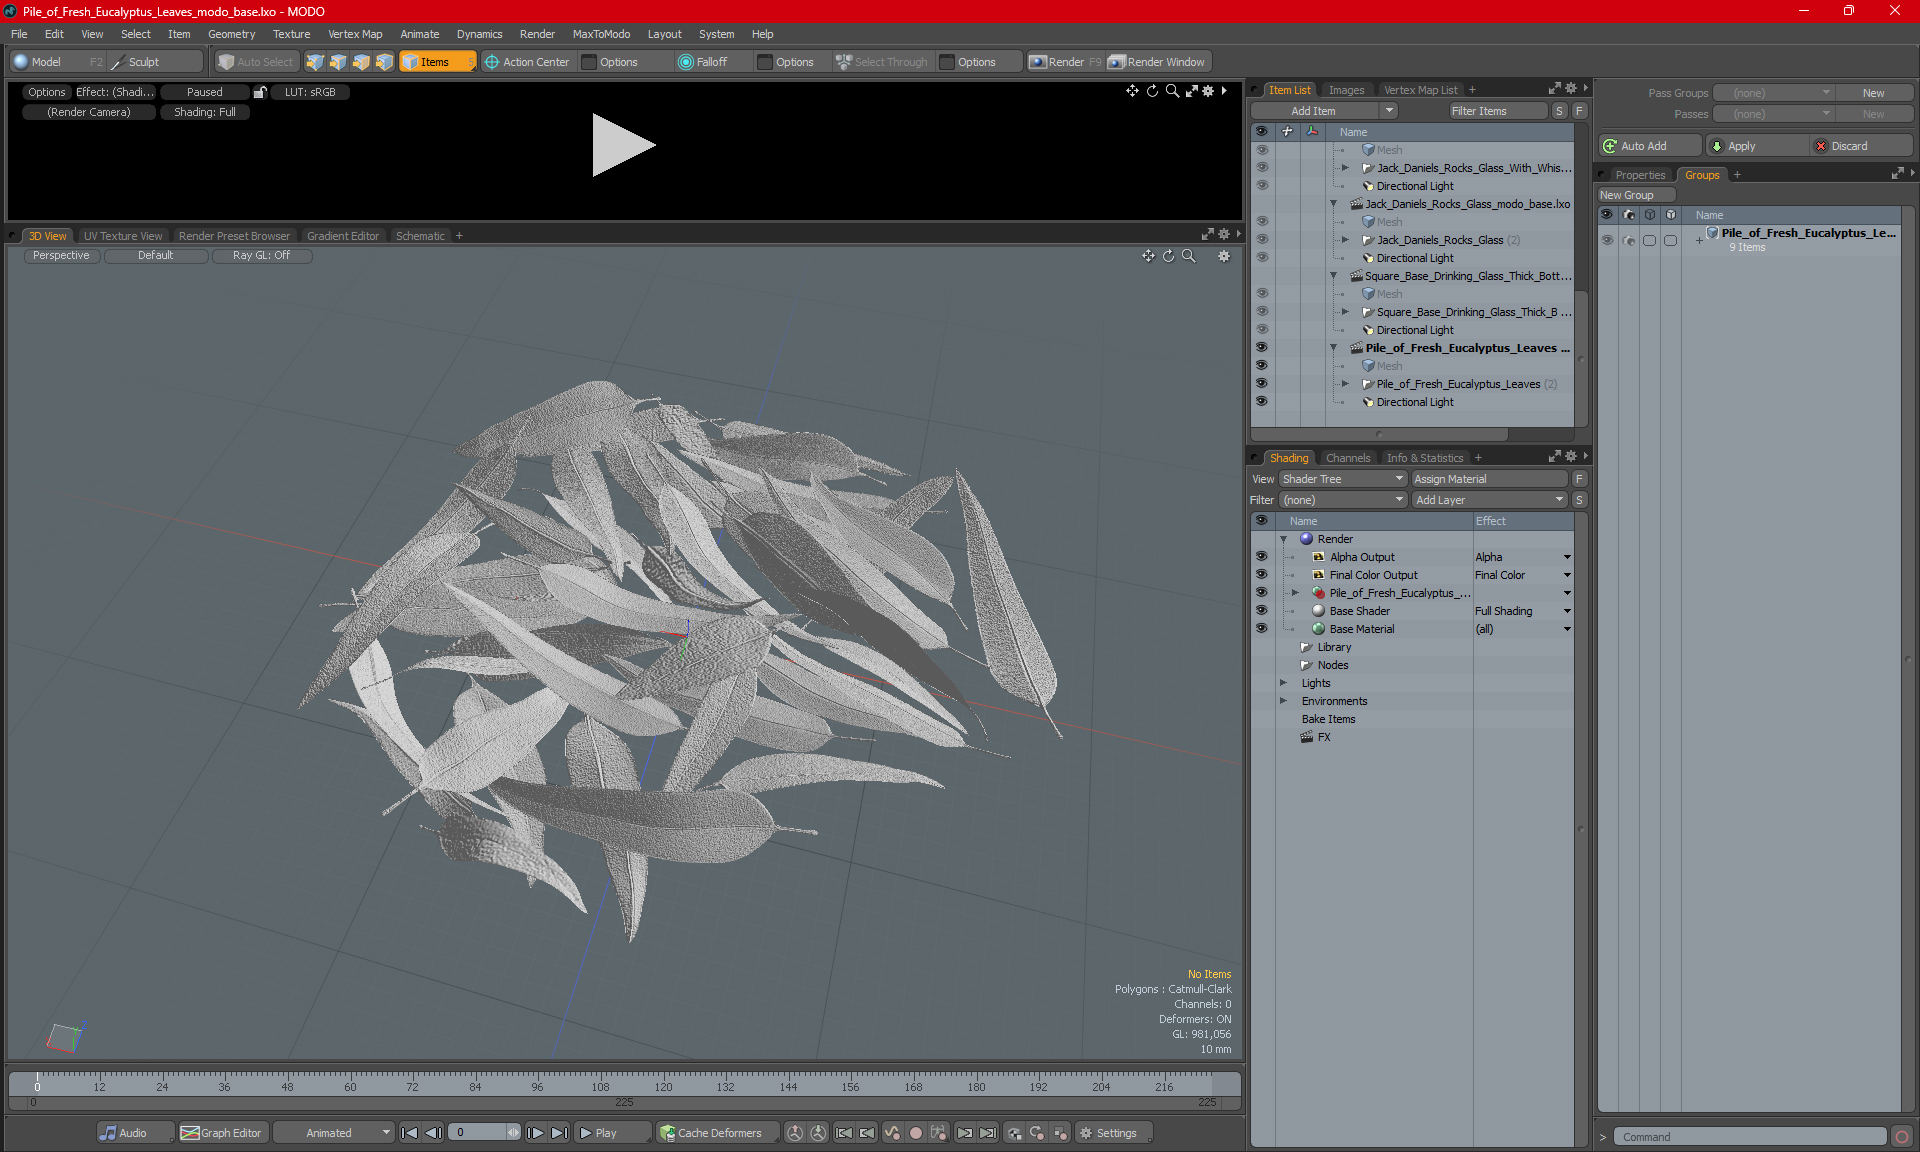Open Shader Tree view dropdown

(1343, 479)
